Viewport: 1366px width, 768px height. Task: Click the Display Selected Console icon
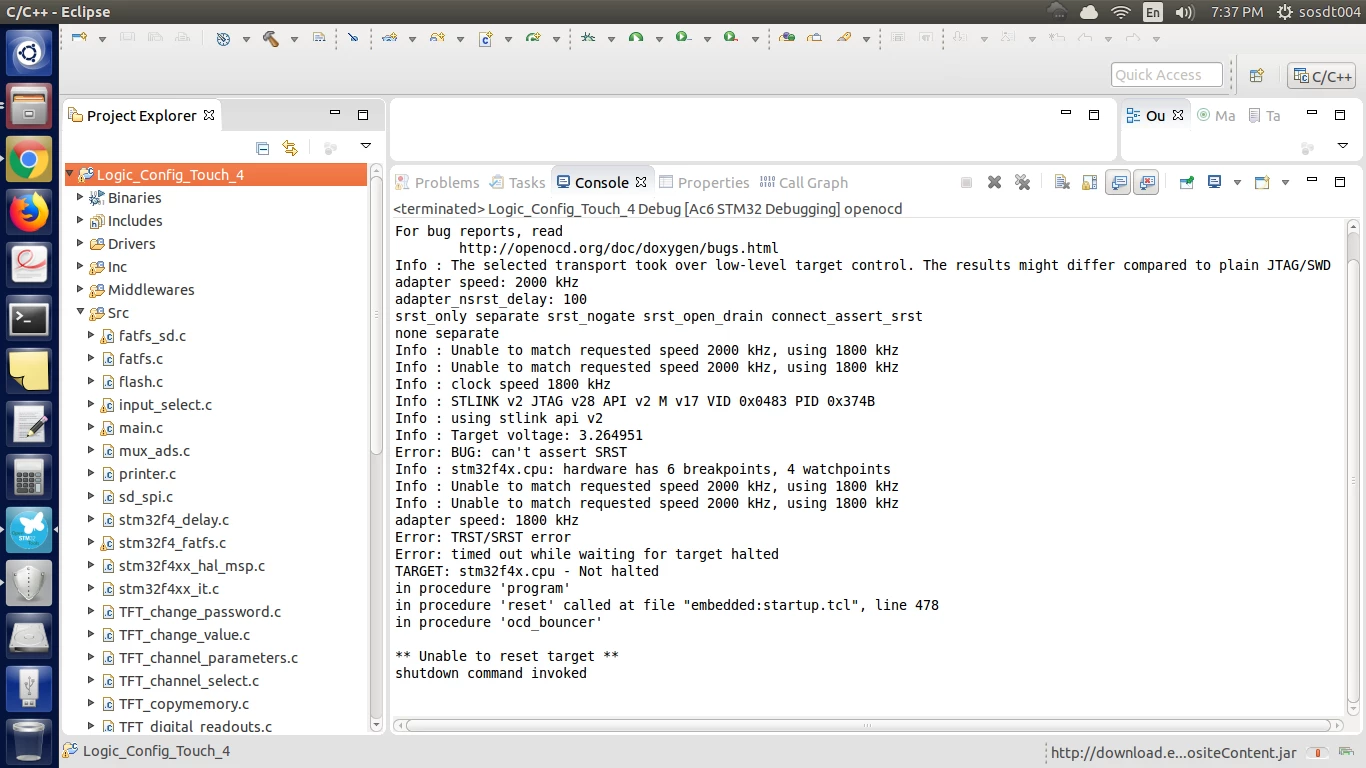(x=1214, y=182)
